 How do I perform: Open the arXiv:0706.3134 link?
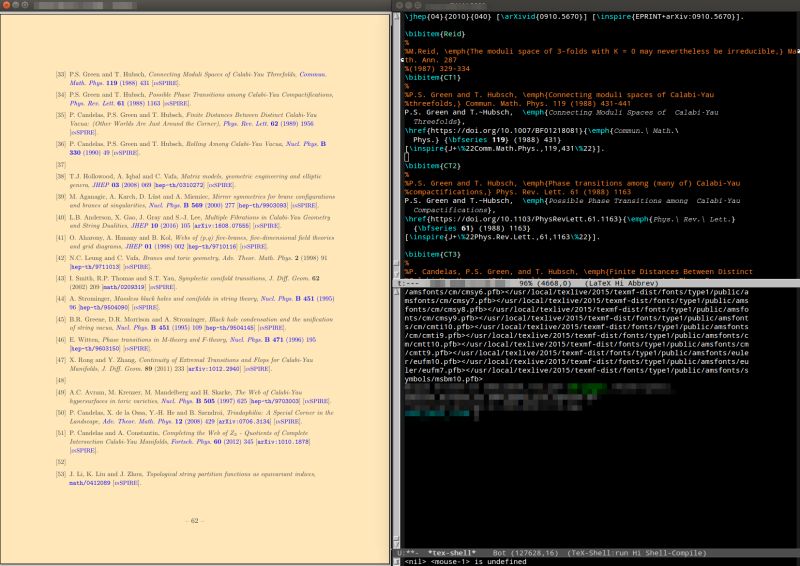click(245, 422)
